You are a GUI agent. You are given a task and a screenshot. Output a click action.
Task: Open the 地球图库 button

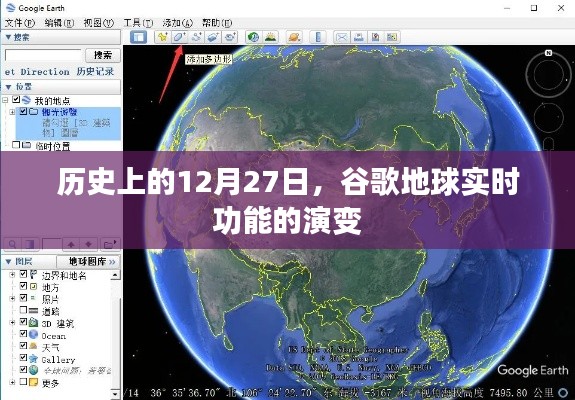(x=88, y=261)
